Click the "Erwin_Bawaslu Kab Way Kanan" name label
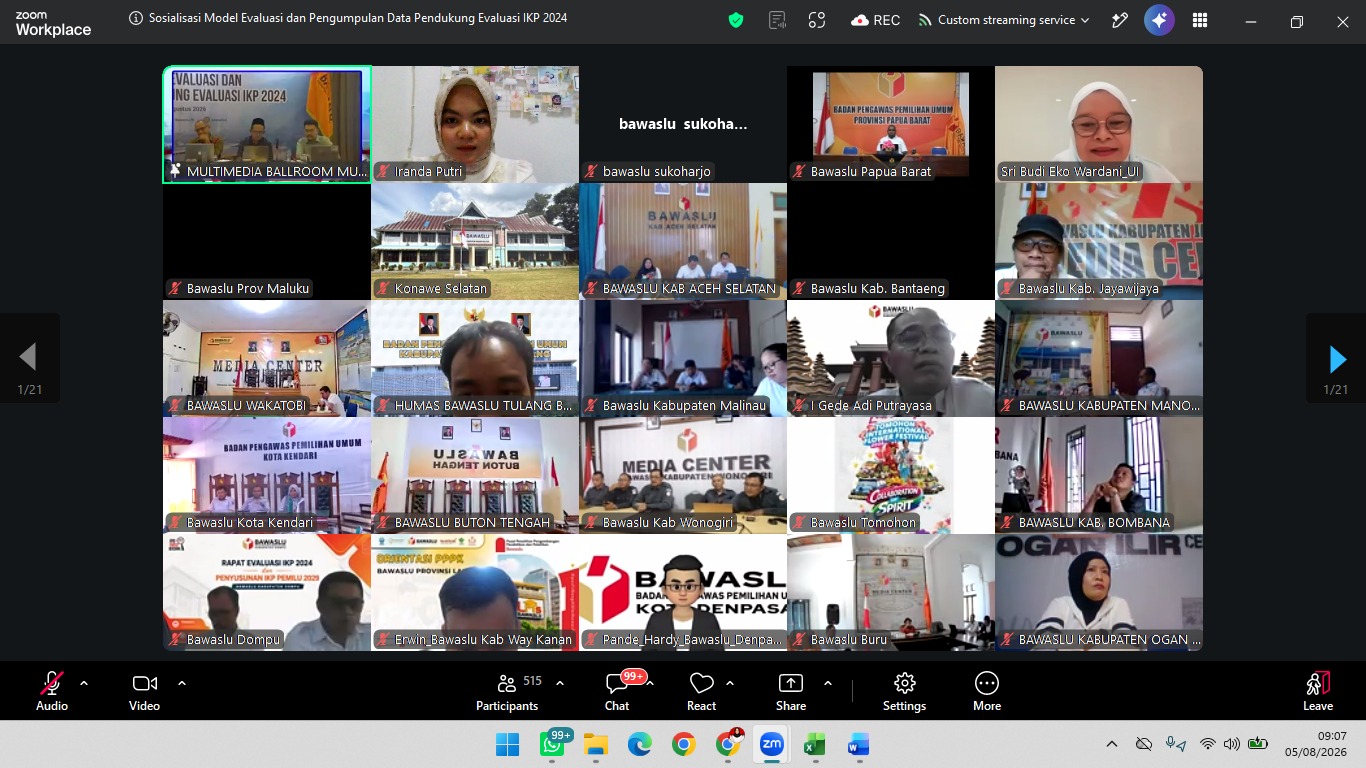This screenshot has height=768, width=1366. tap(483, 640)
